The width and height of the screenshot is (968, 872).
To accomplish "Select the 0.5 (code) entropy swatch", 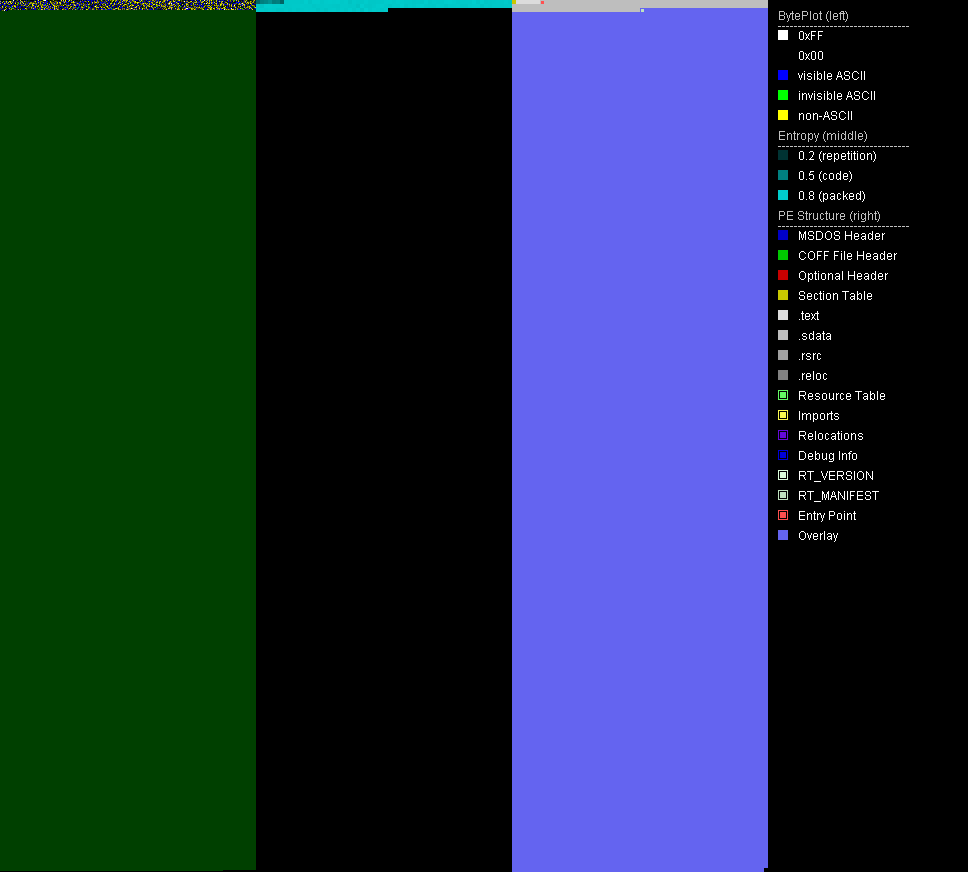I will coord(783,175).
